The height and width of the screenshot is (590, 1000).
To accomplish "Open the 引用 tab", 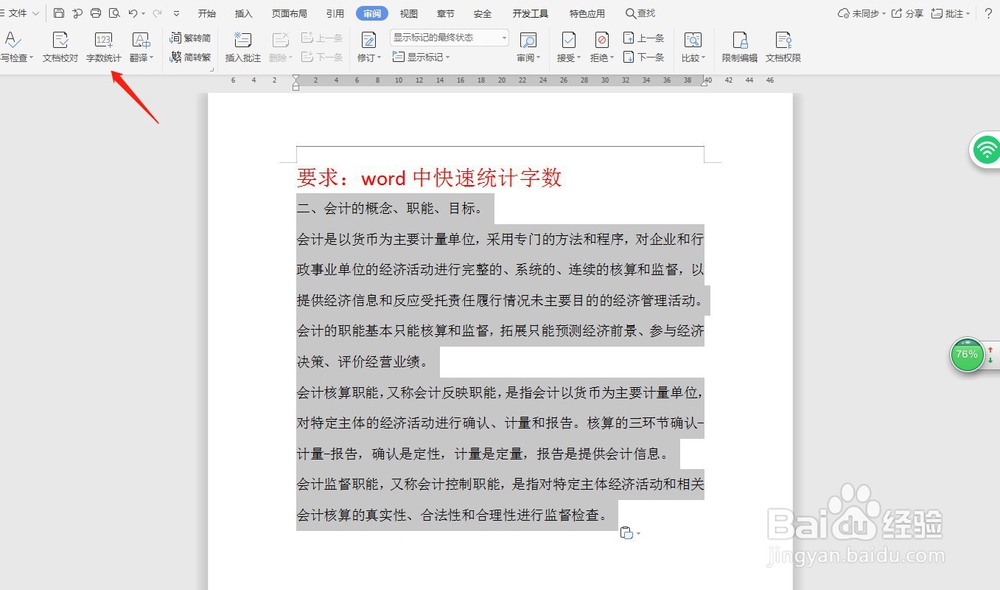I will click(x=335, y=13).
